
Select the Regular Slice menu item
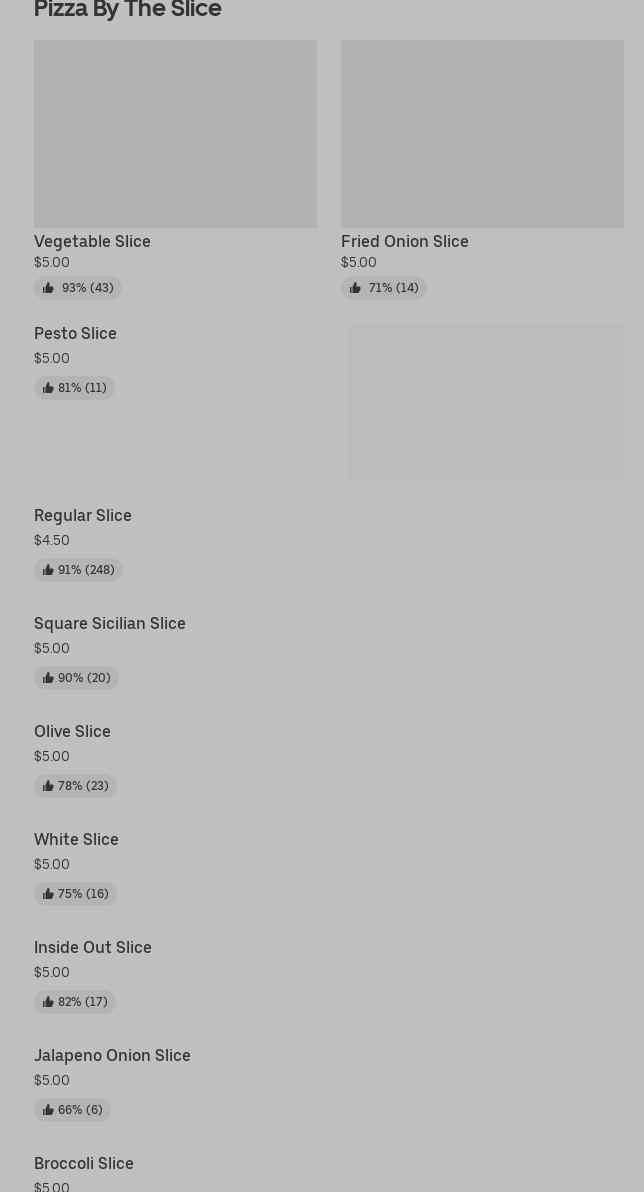[x=83, y=516]
